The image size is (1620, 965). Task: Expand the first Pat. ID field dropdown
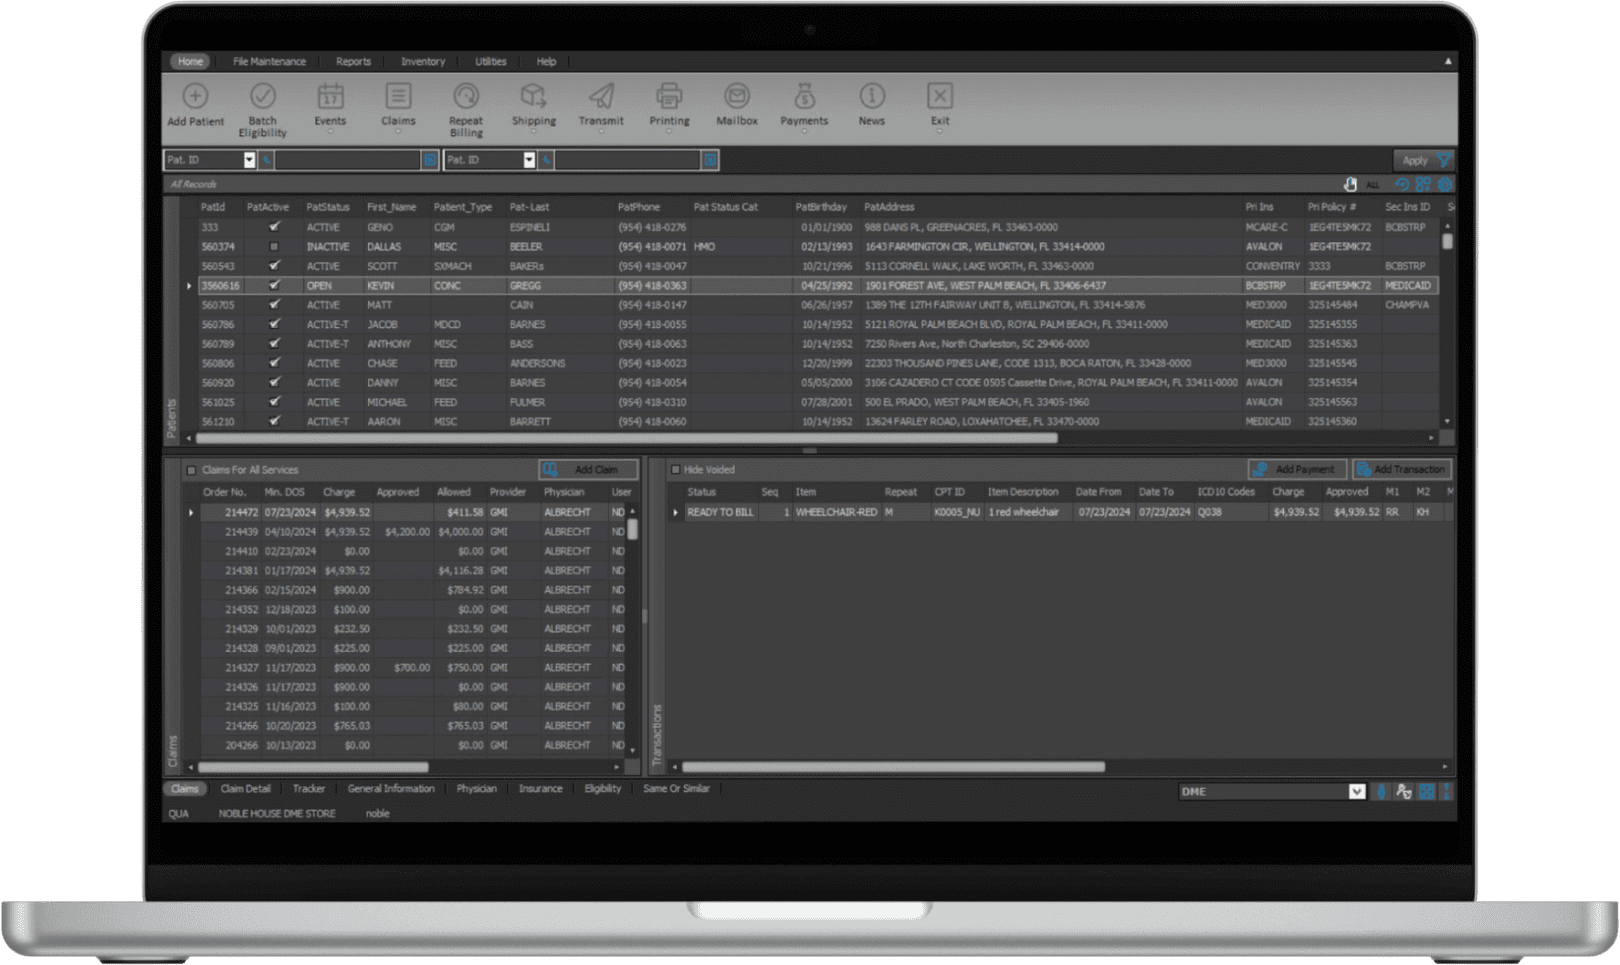click(247, 159)
